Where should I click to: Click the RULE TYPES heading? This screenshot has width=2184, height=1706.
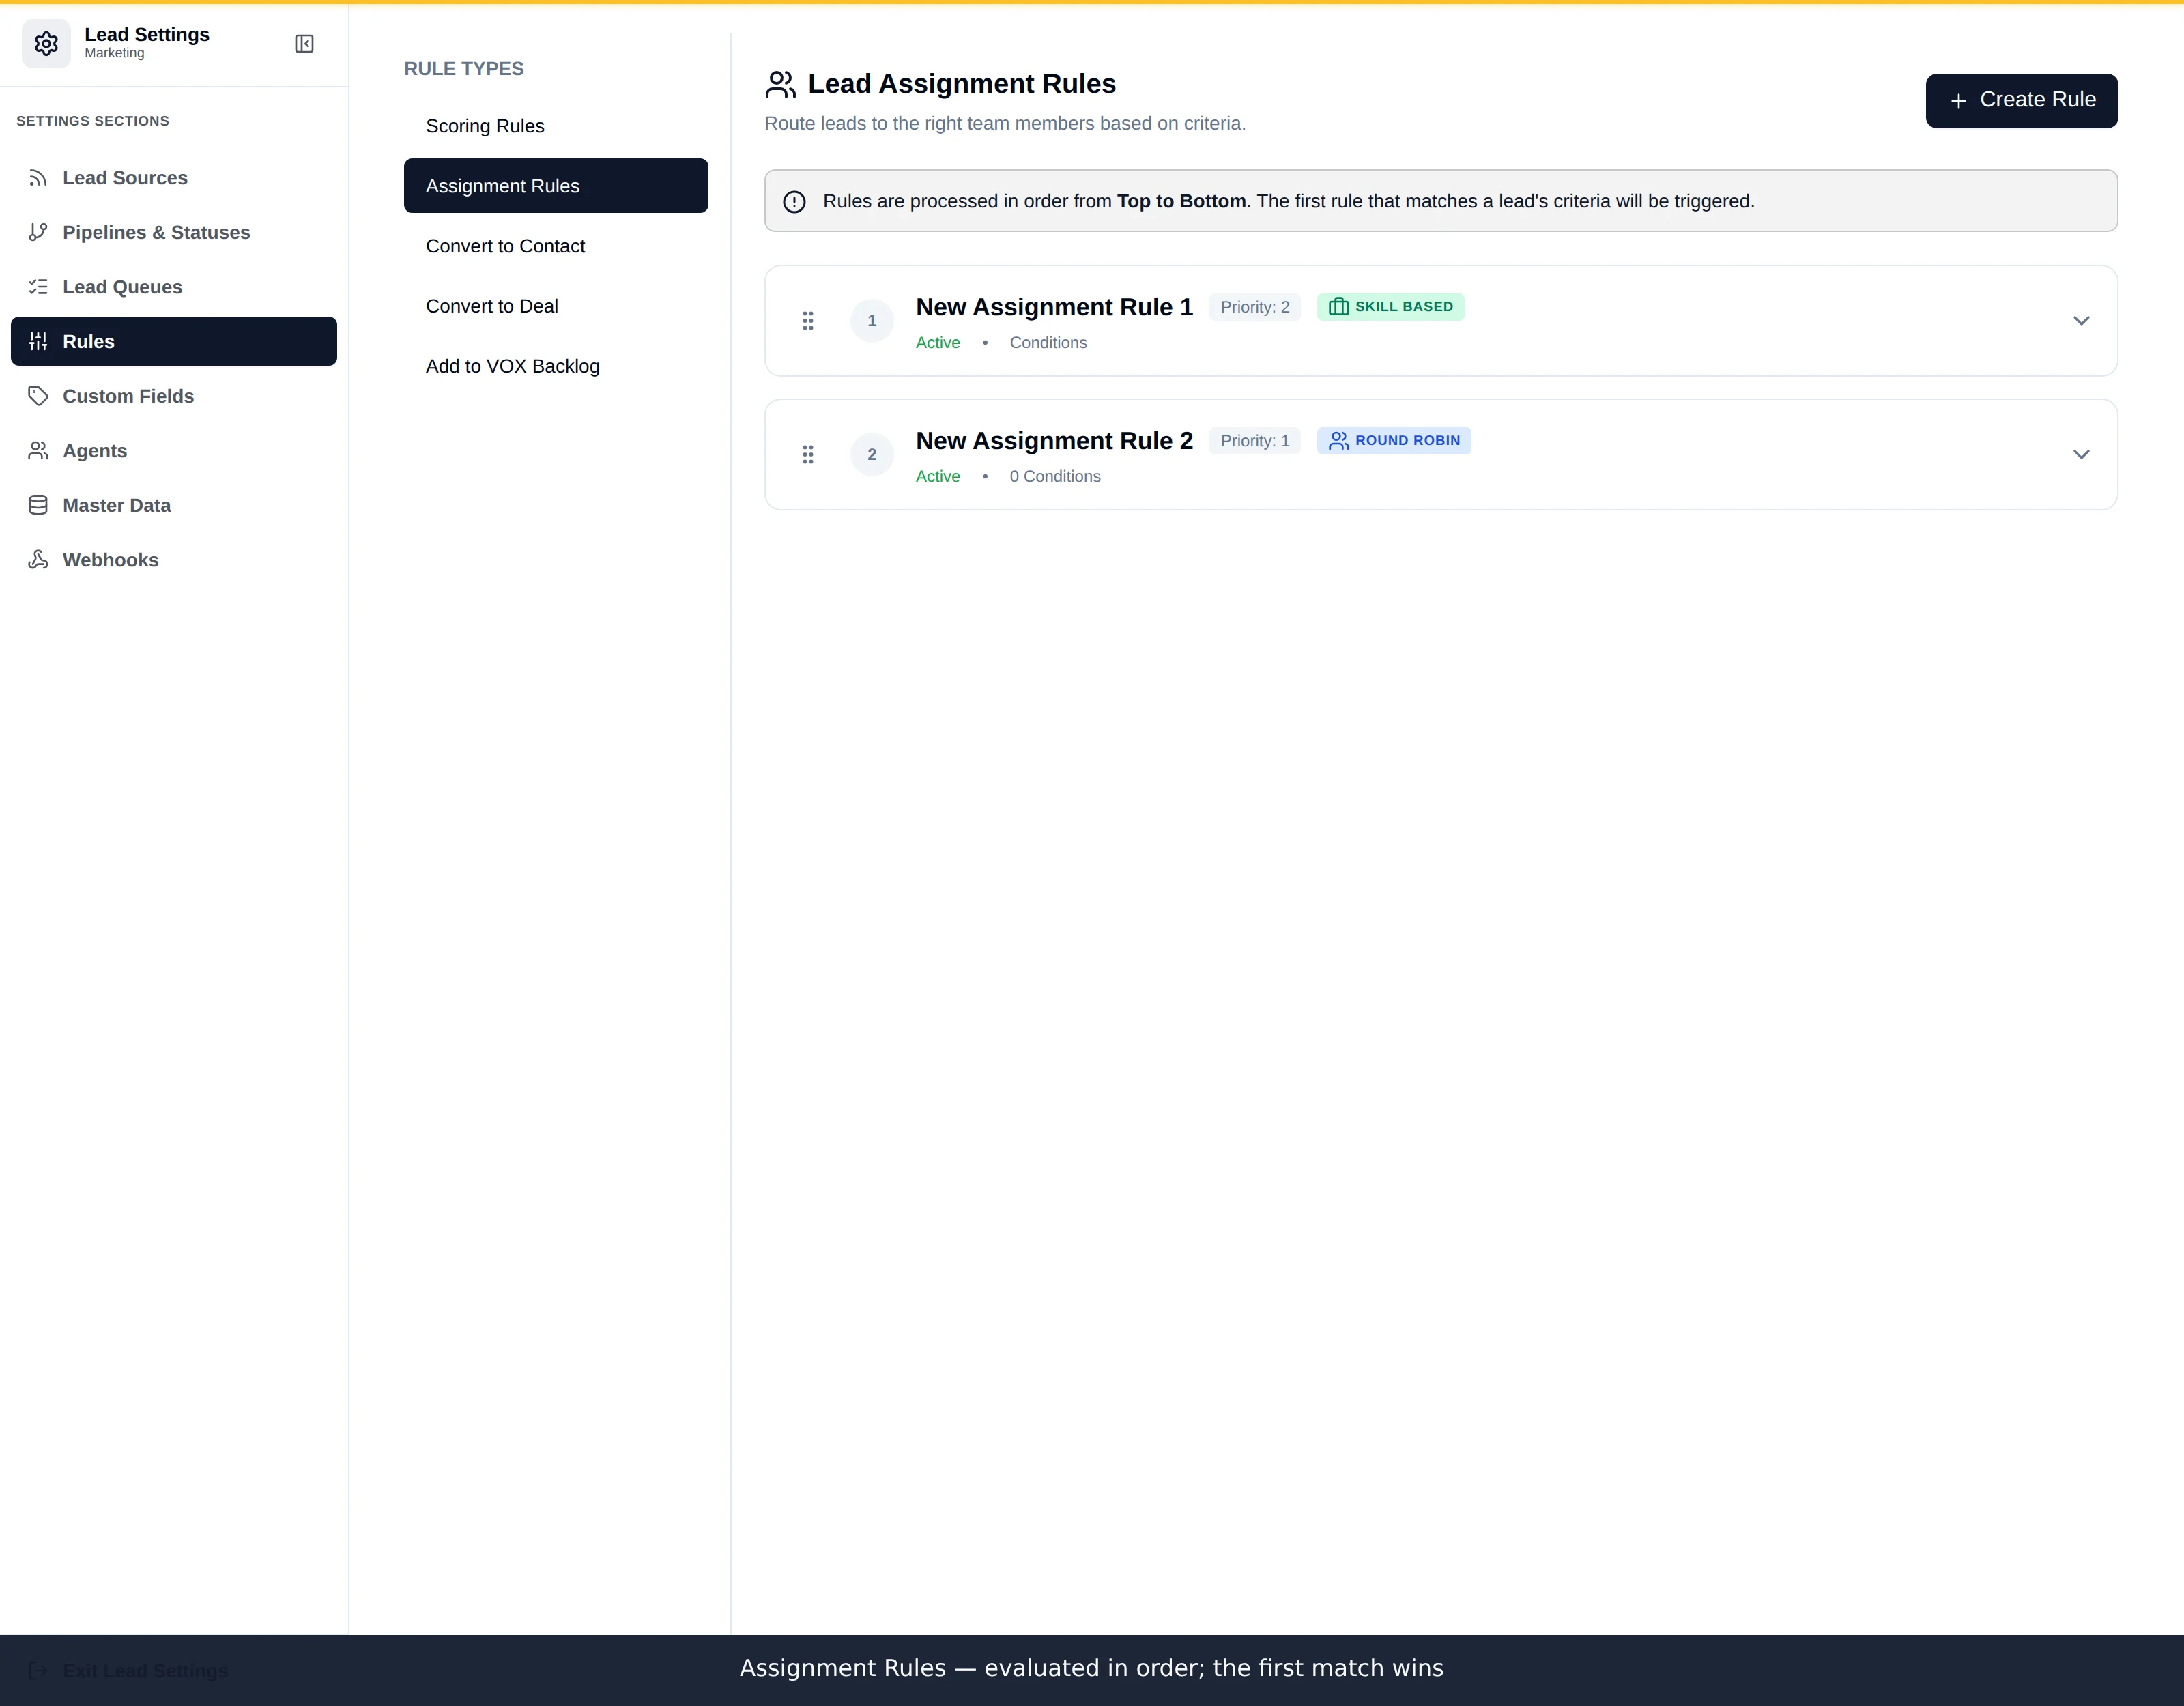pyautogui.click(x=464, y=69)
